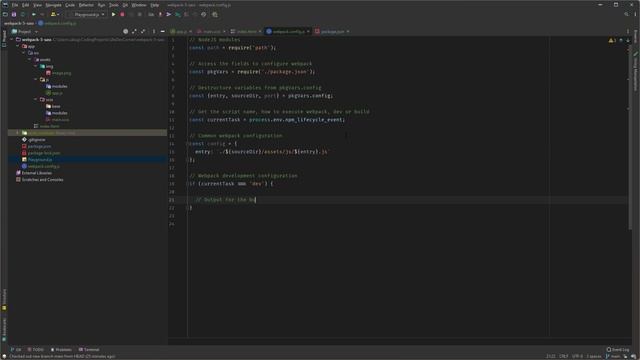Toggle the Structure side tab on left
Screen dimensions: 640x360
click(4, 300)
